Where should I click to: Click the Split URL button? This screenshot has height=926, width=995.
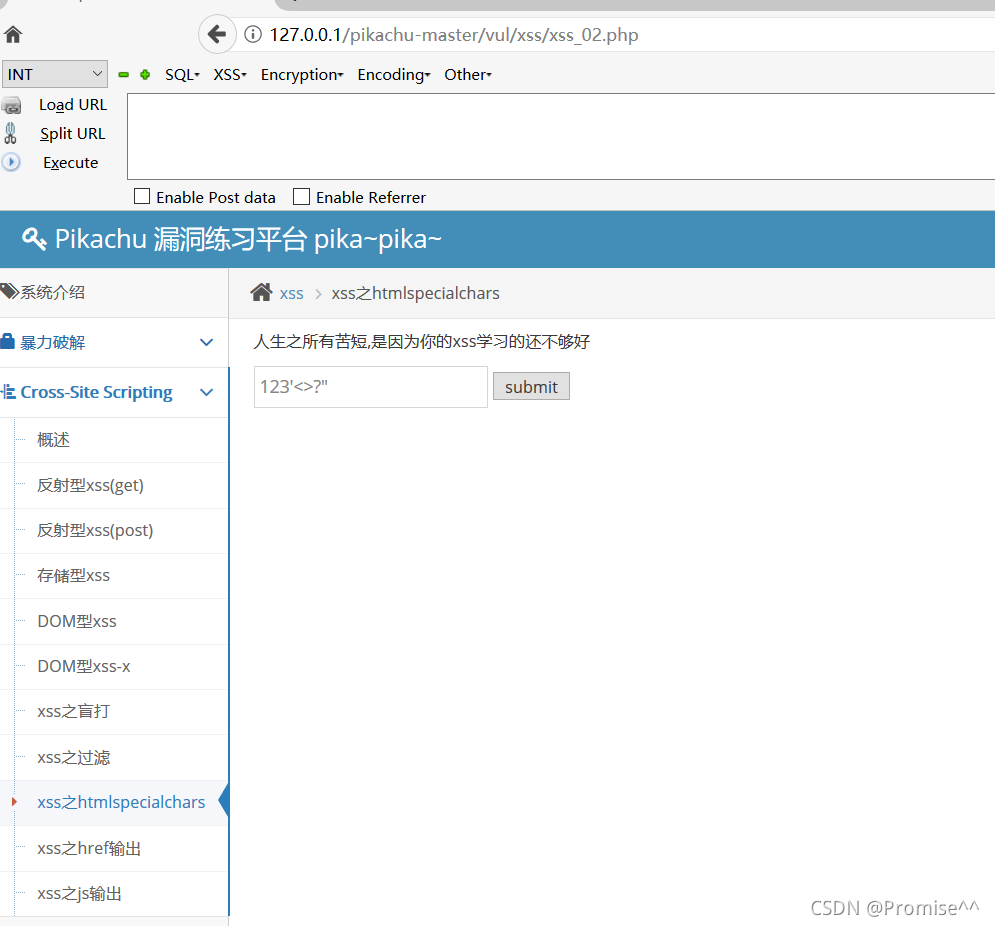point(72,134)
